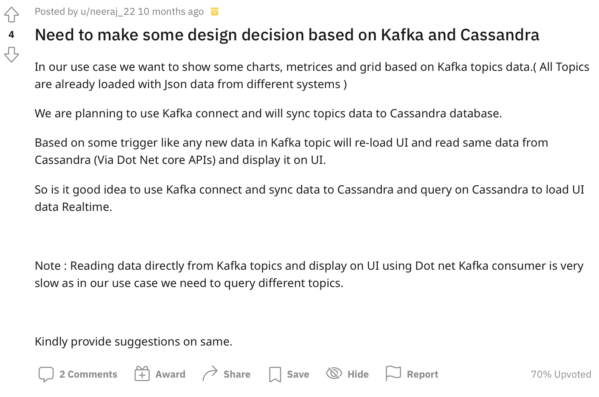Click the bookmark Save icon
Viewport: 599px width, 397px height.
click(x=275, y=374)
